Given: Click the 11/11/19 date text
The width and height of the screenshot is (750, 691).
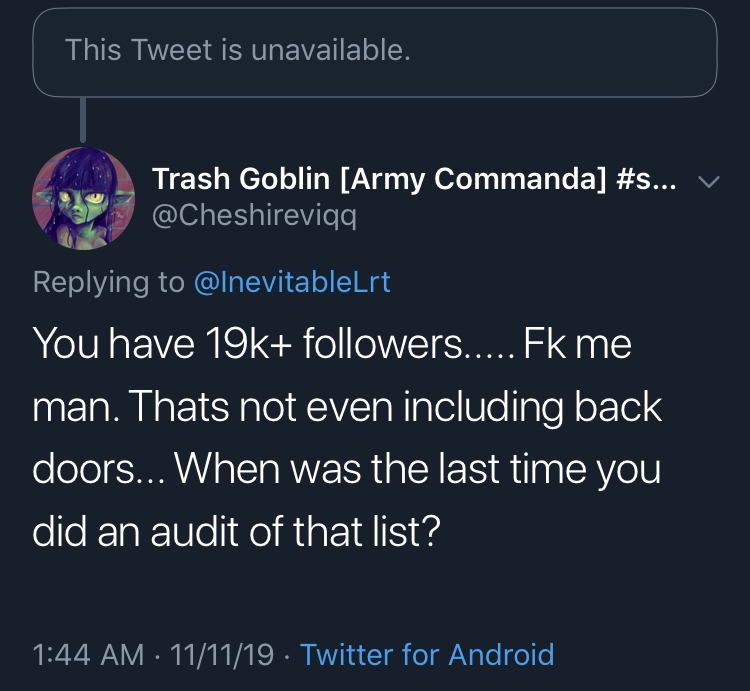Looking at the screenshot, I should click(x=222, y=655).
